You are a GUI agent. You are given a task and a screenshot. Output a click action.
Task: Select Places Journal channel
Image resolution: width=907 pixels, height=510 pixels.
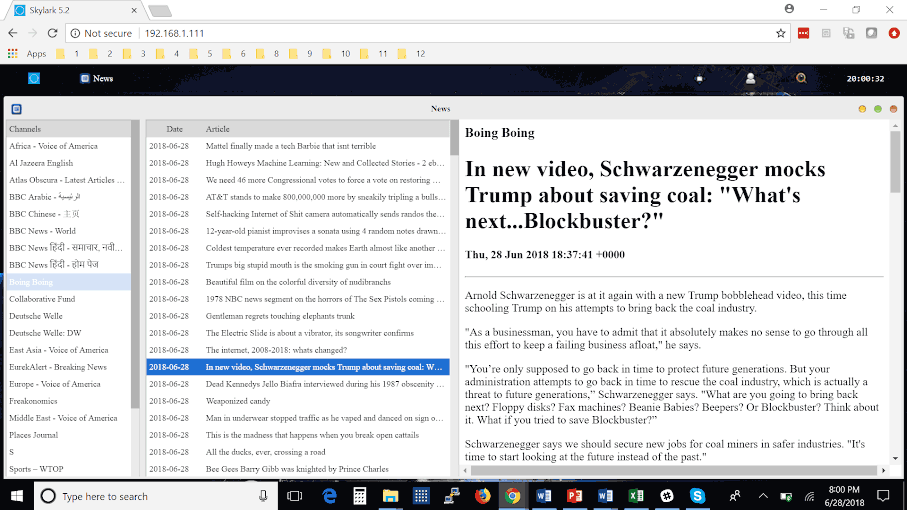(x=68, y=435)
